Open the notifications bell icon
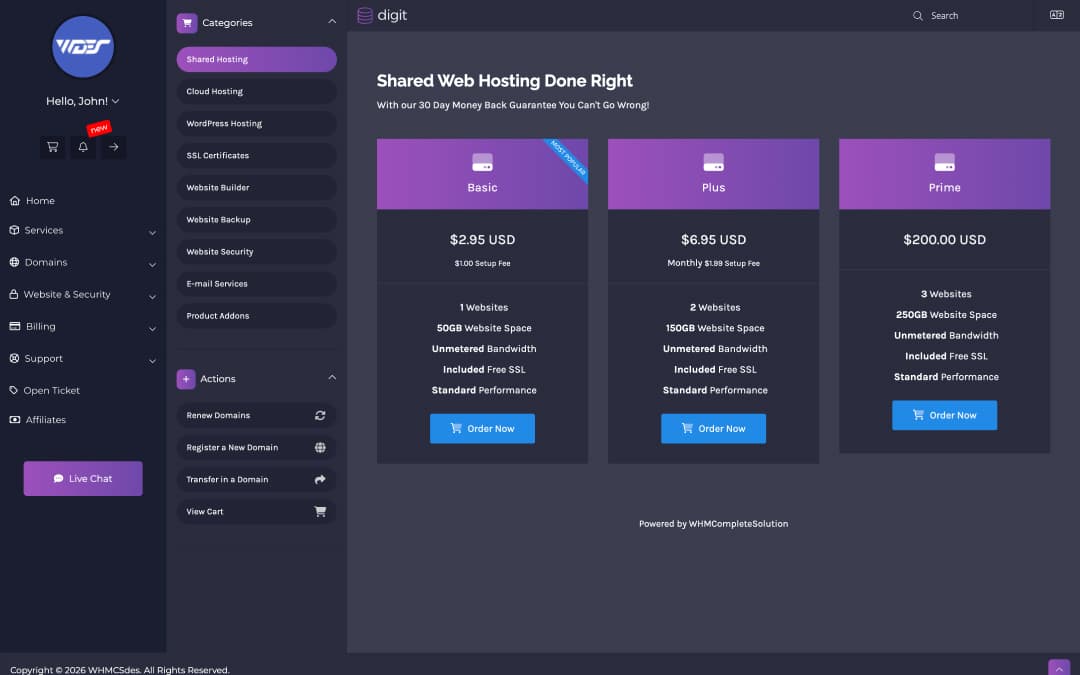Image resolution: width=1080 pixels, height=675 pixels. tap(83, 147)
